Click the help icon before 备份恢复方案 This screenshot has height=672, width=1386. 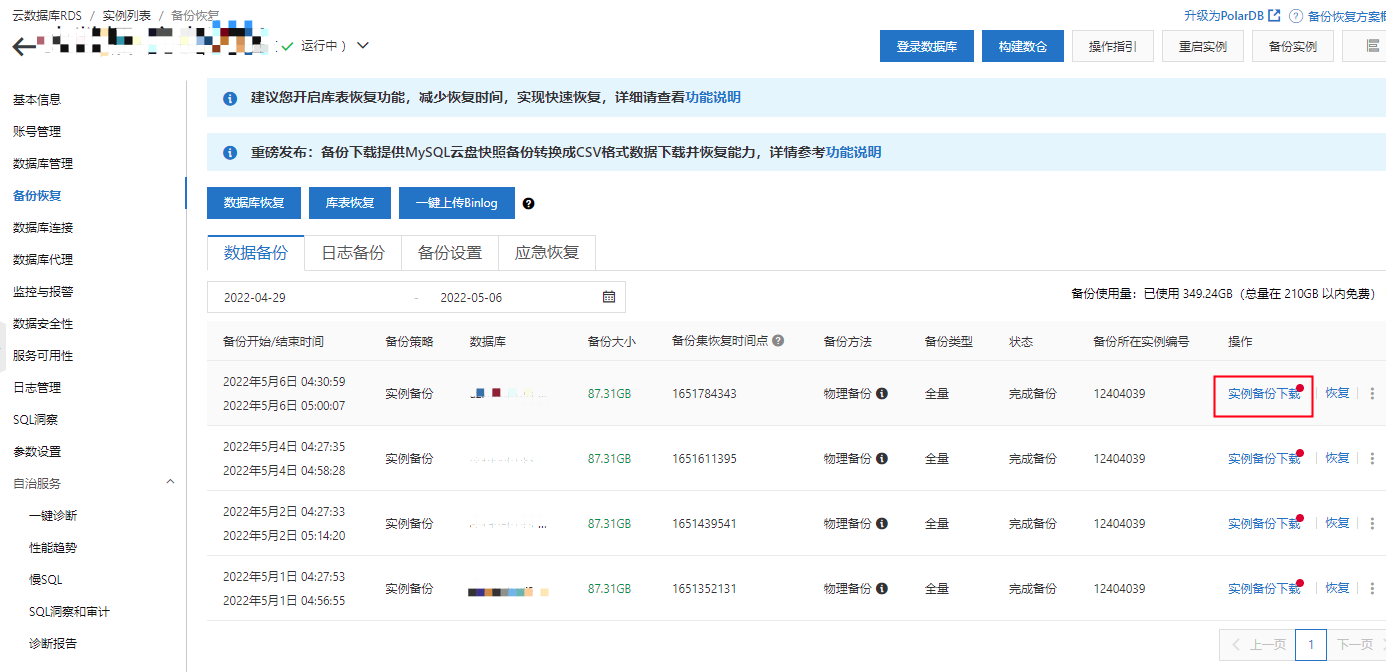[1296, 16]
